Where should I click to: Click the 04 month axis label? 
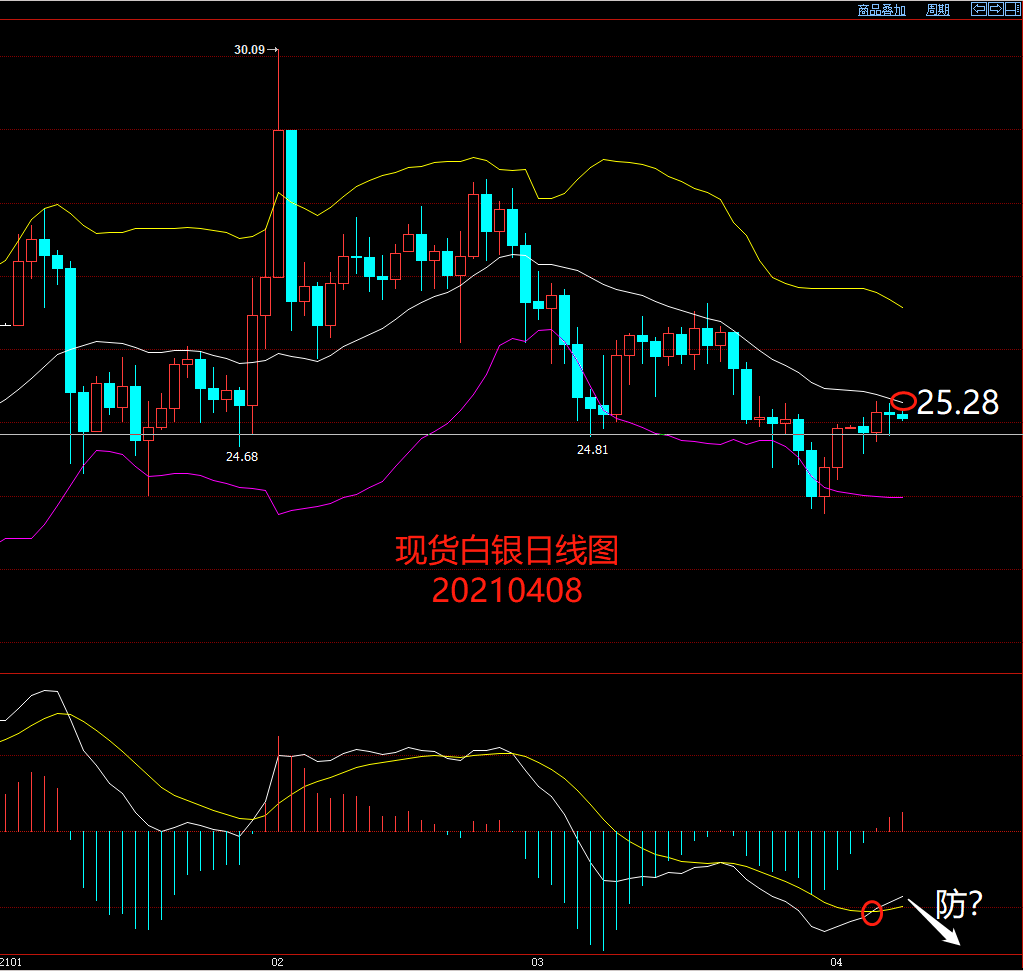click(x=836, y=962)
